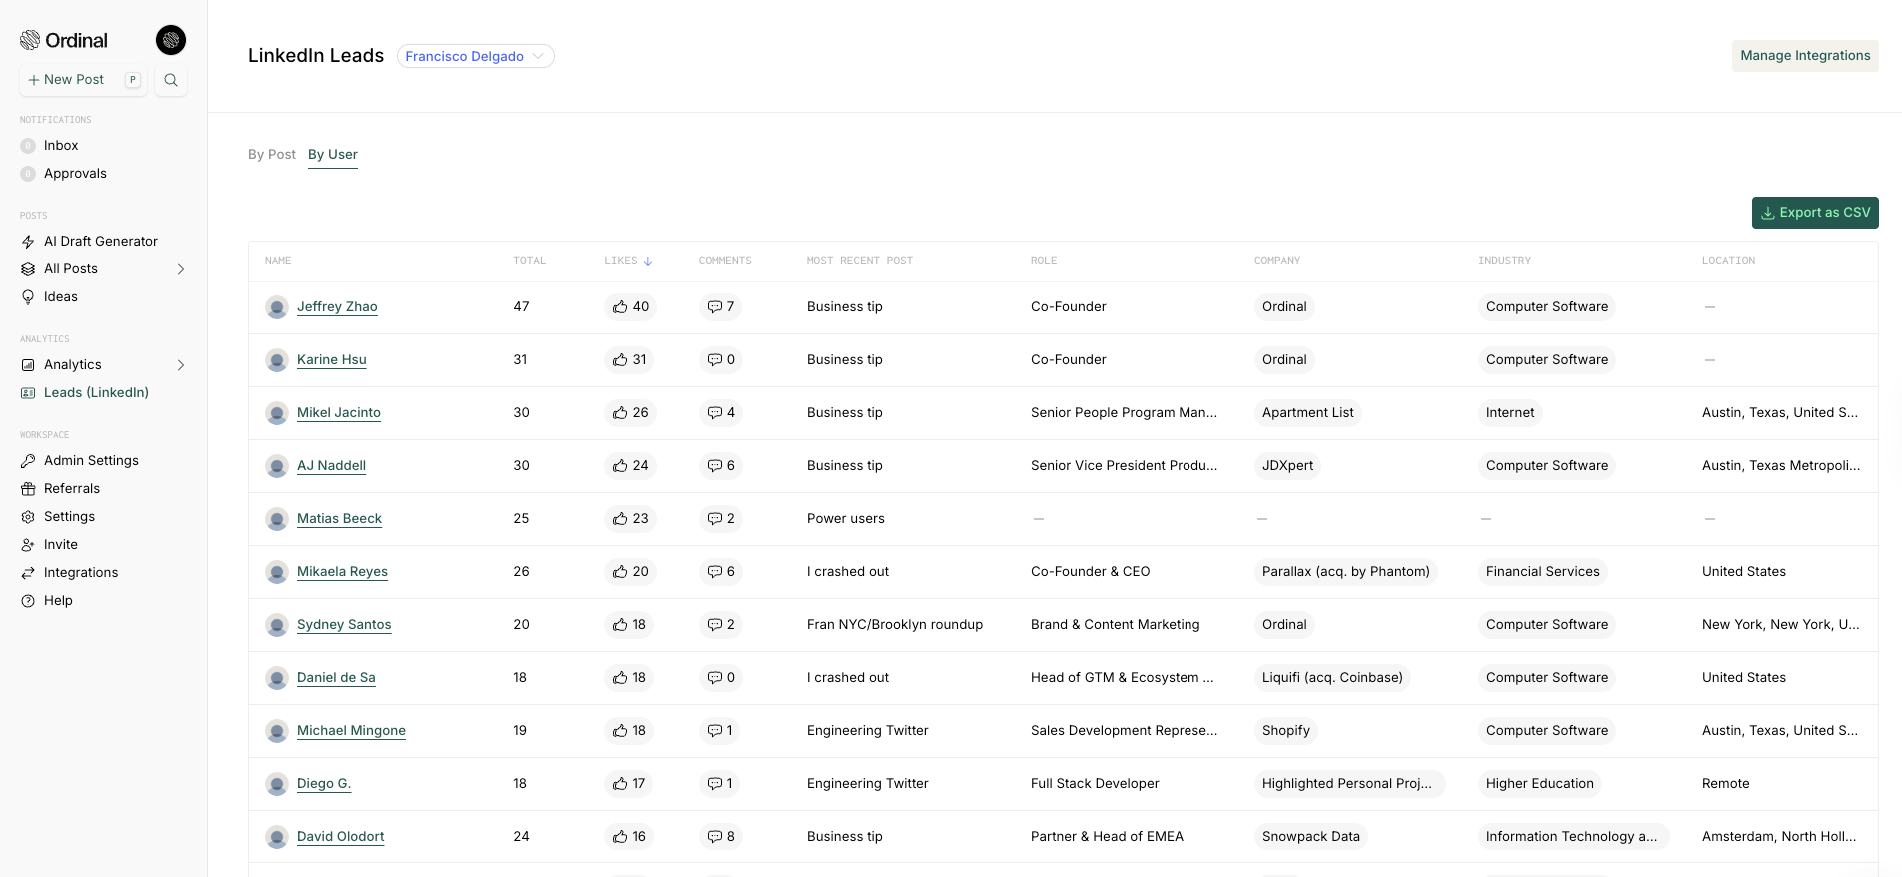The image size is (1902, 877).
Task: Click the Export as CSV button
Action: 1815,213
